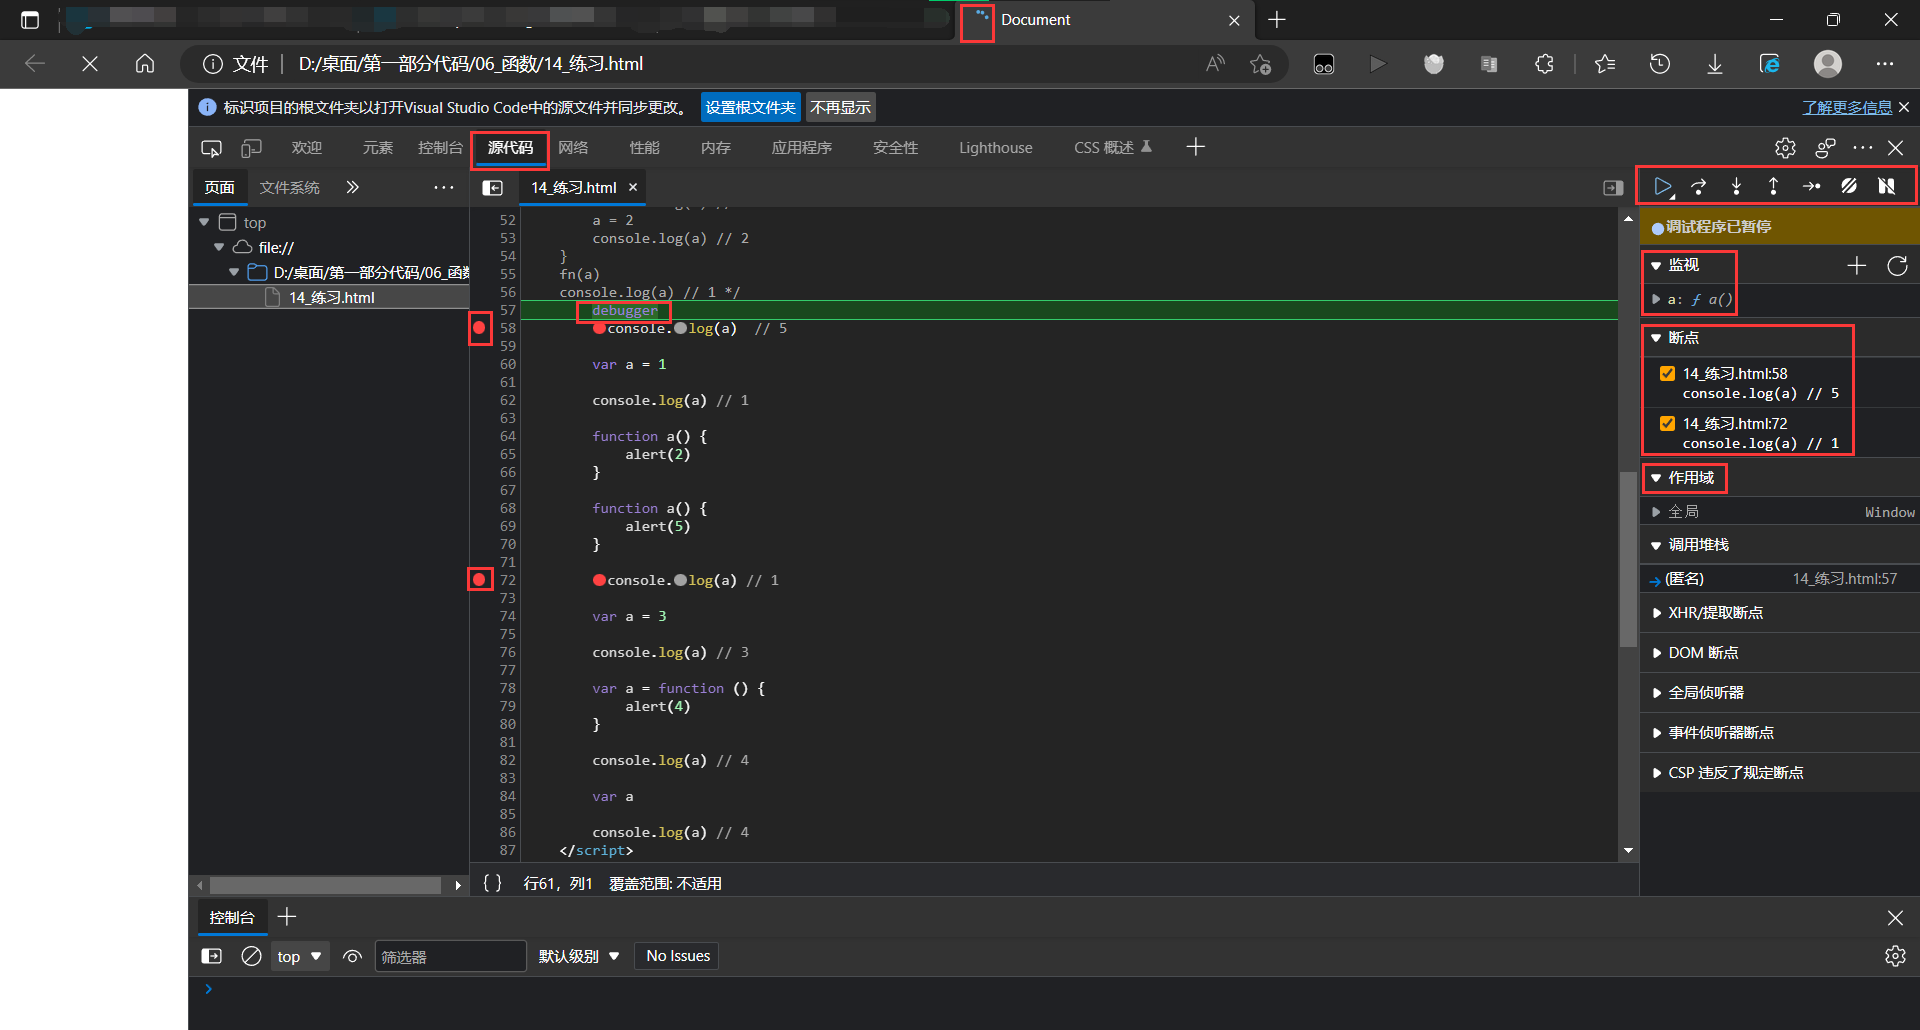This screenshot has width=1920, height=1030.
Task: Click the single Step arrow icon
Action: (x=1811, y=186)
